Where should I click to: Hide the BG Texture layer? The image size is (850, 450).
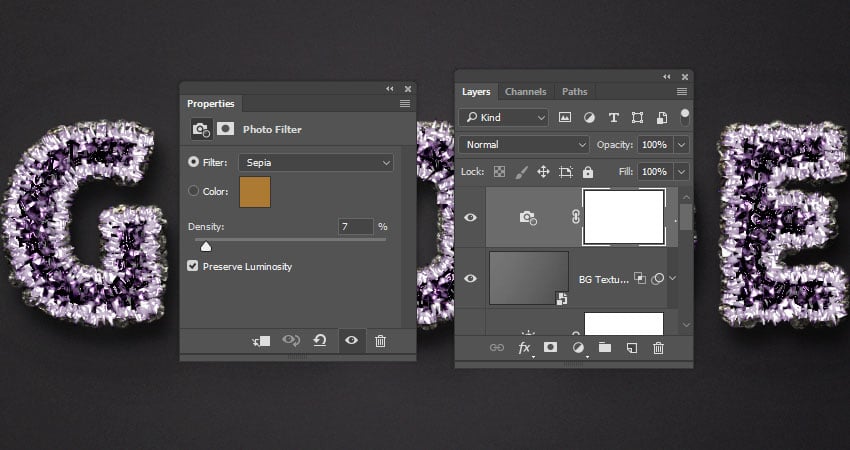pyautogui.click(x=470, y=278)
